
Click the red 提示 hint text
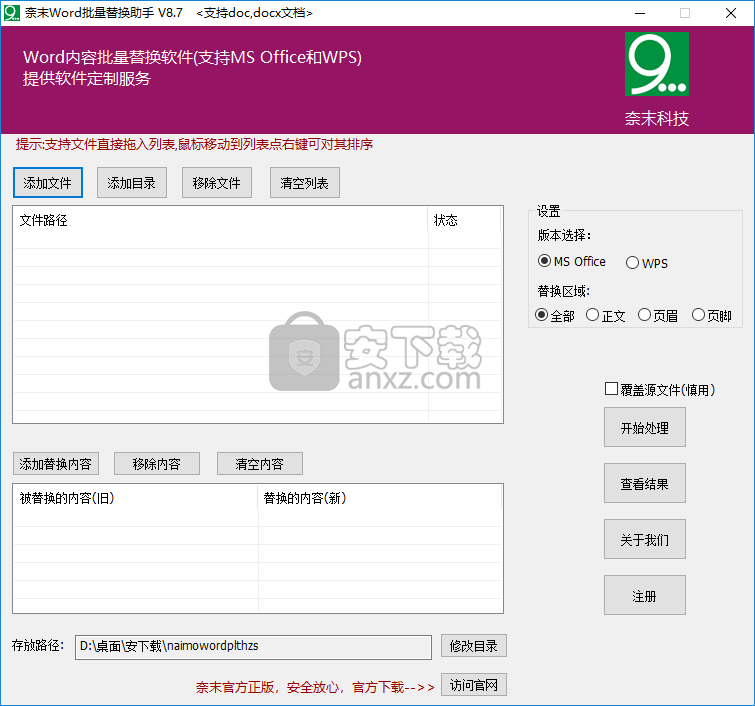click(x=195, y=144)
